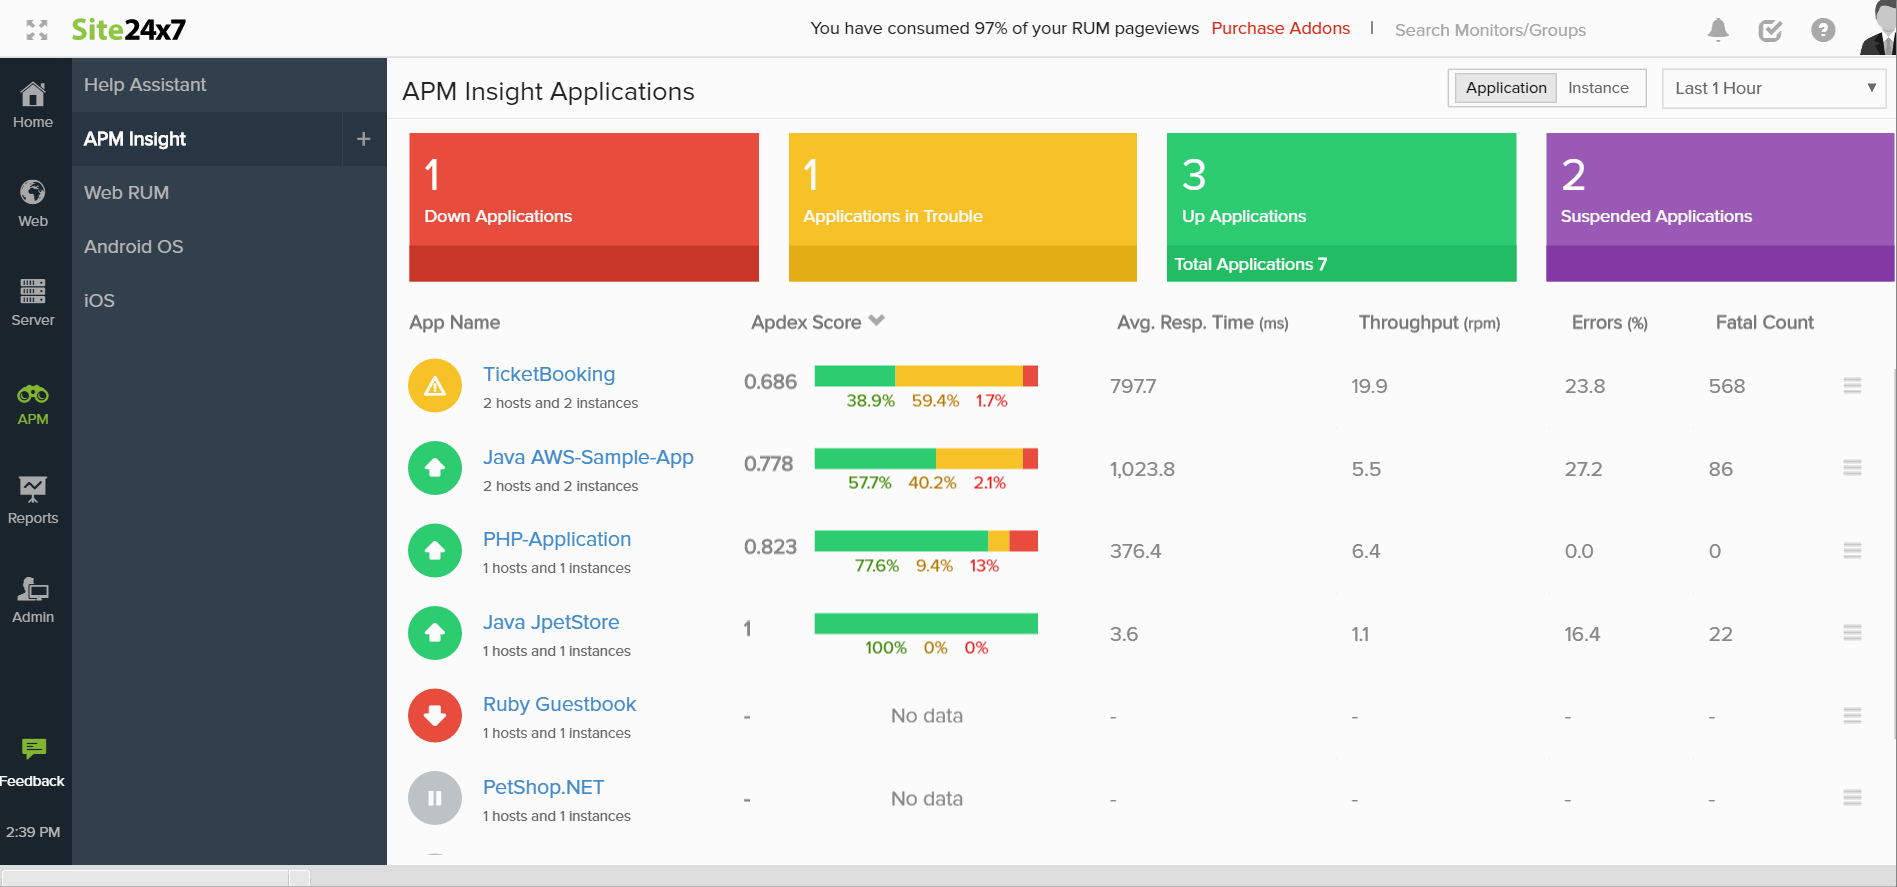Open the help question mark icon

click(1823, 30)
